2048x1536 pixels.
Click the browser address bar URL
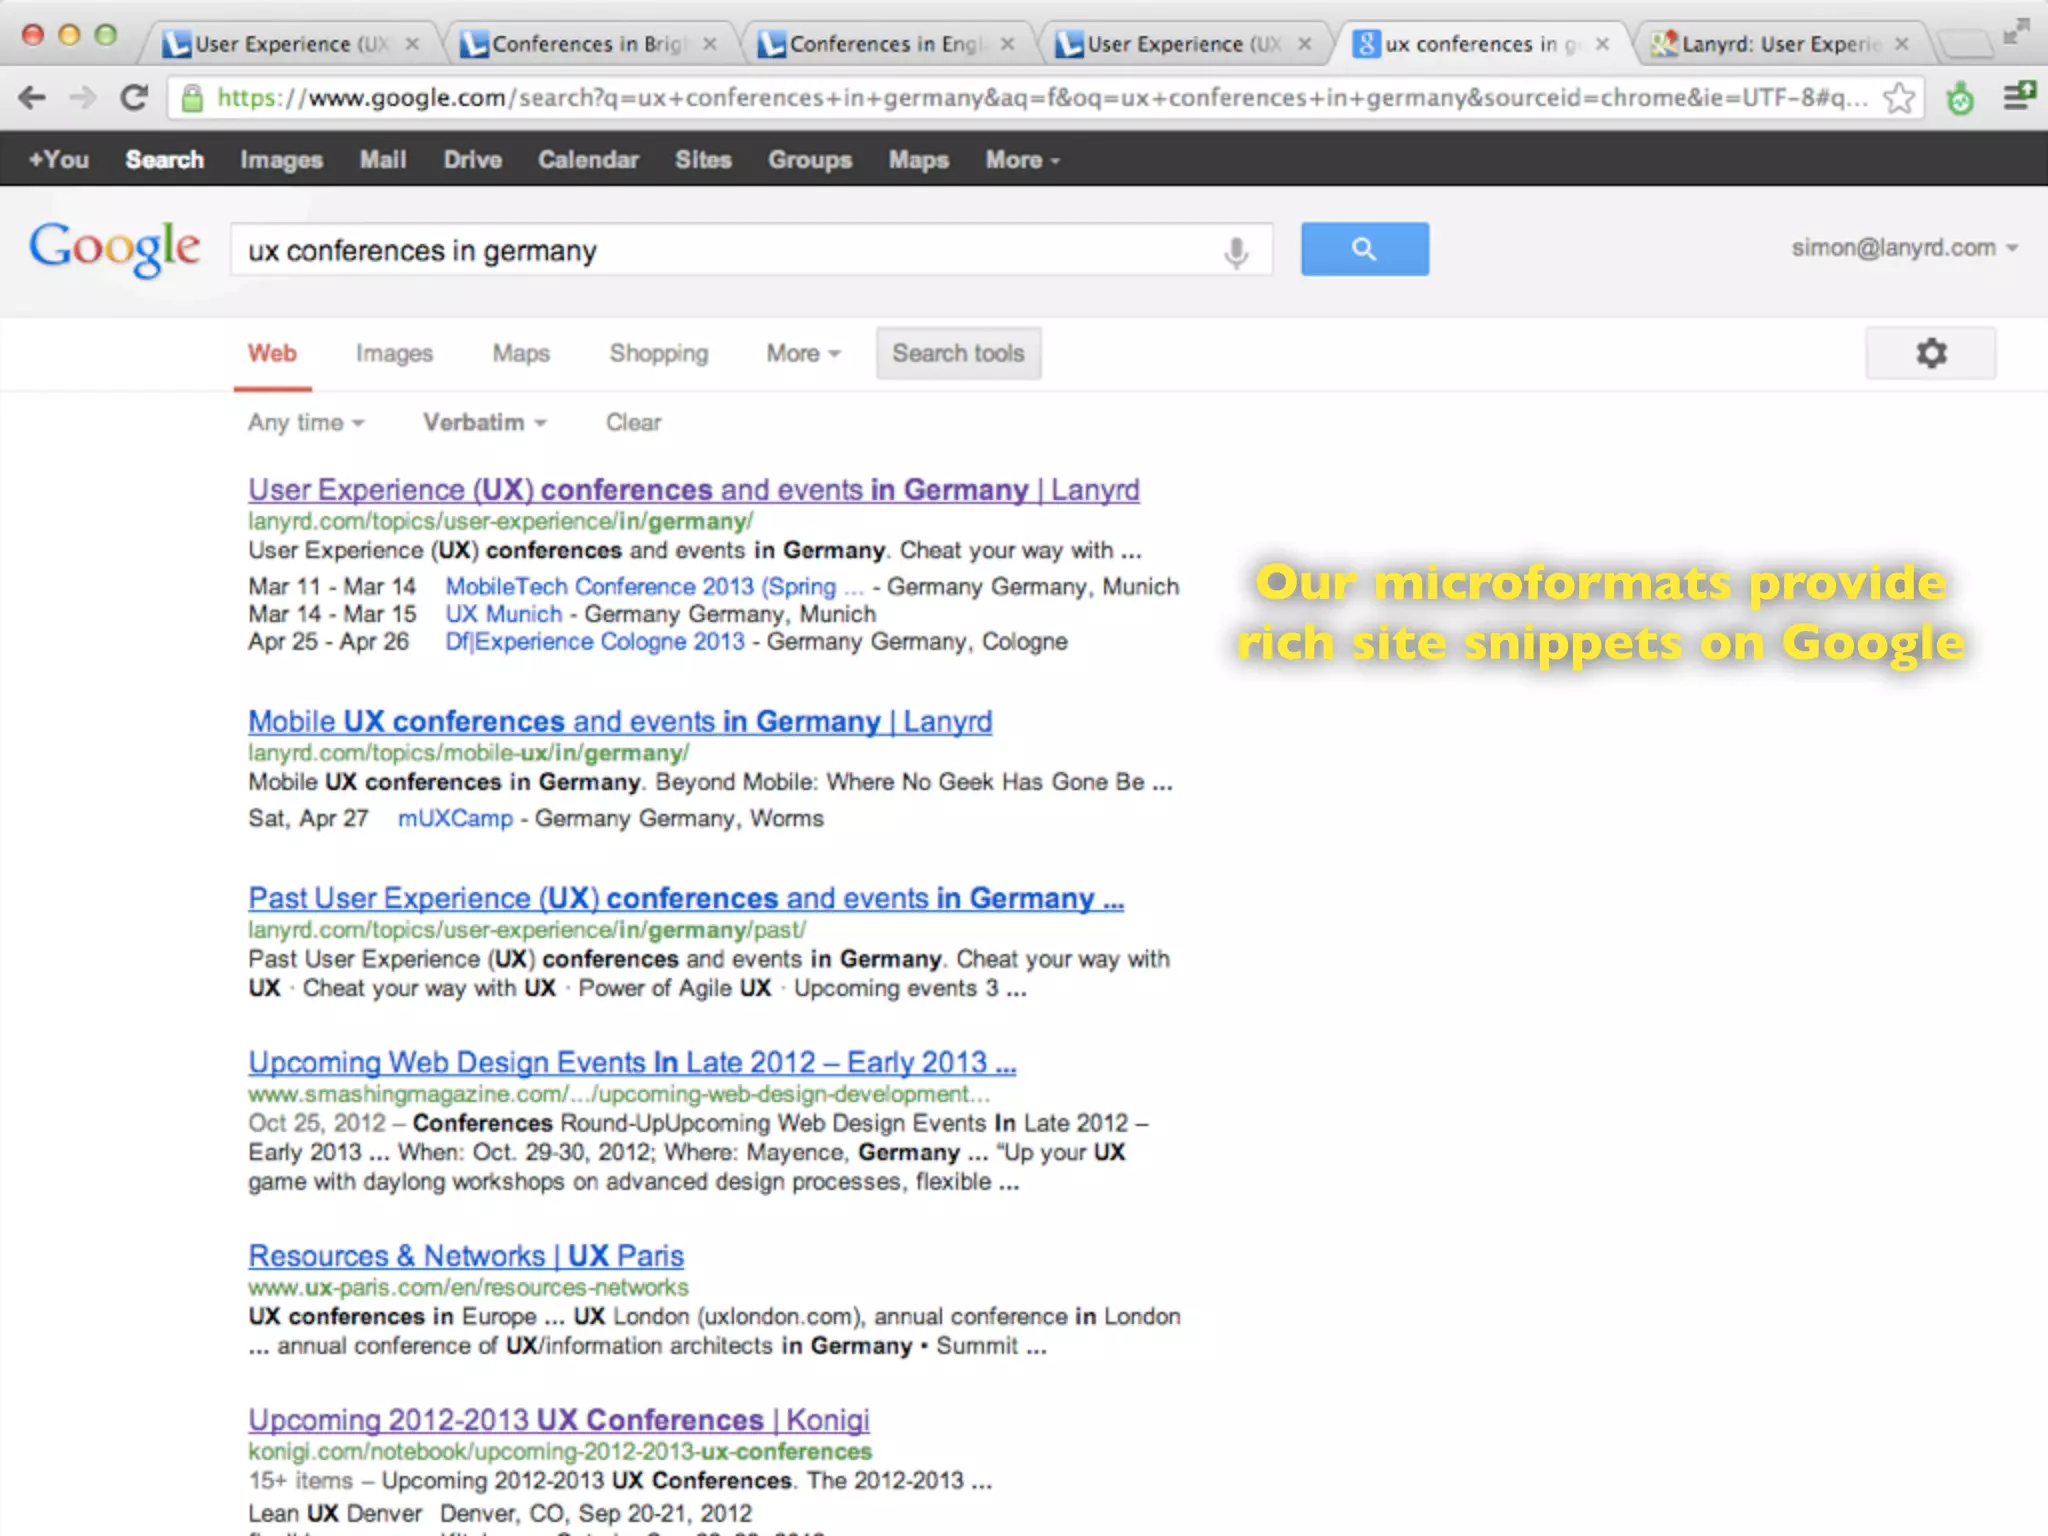[1040, 98]
